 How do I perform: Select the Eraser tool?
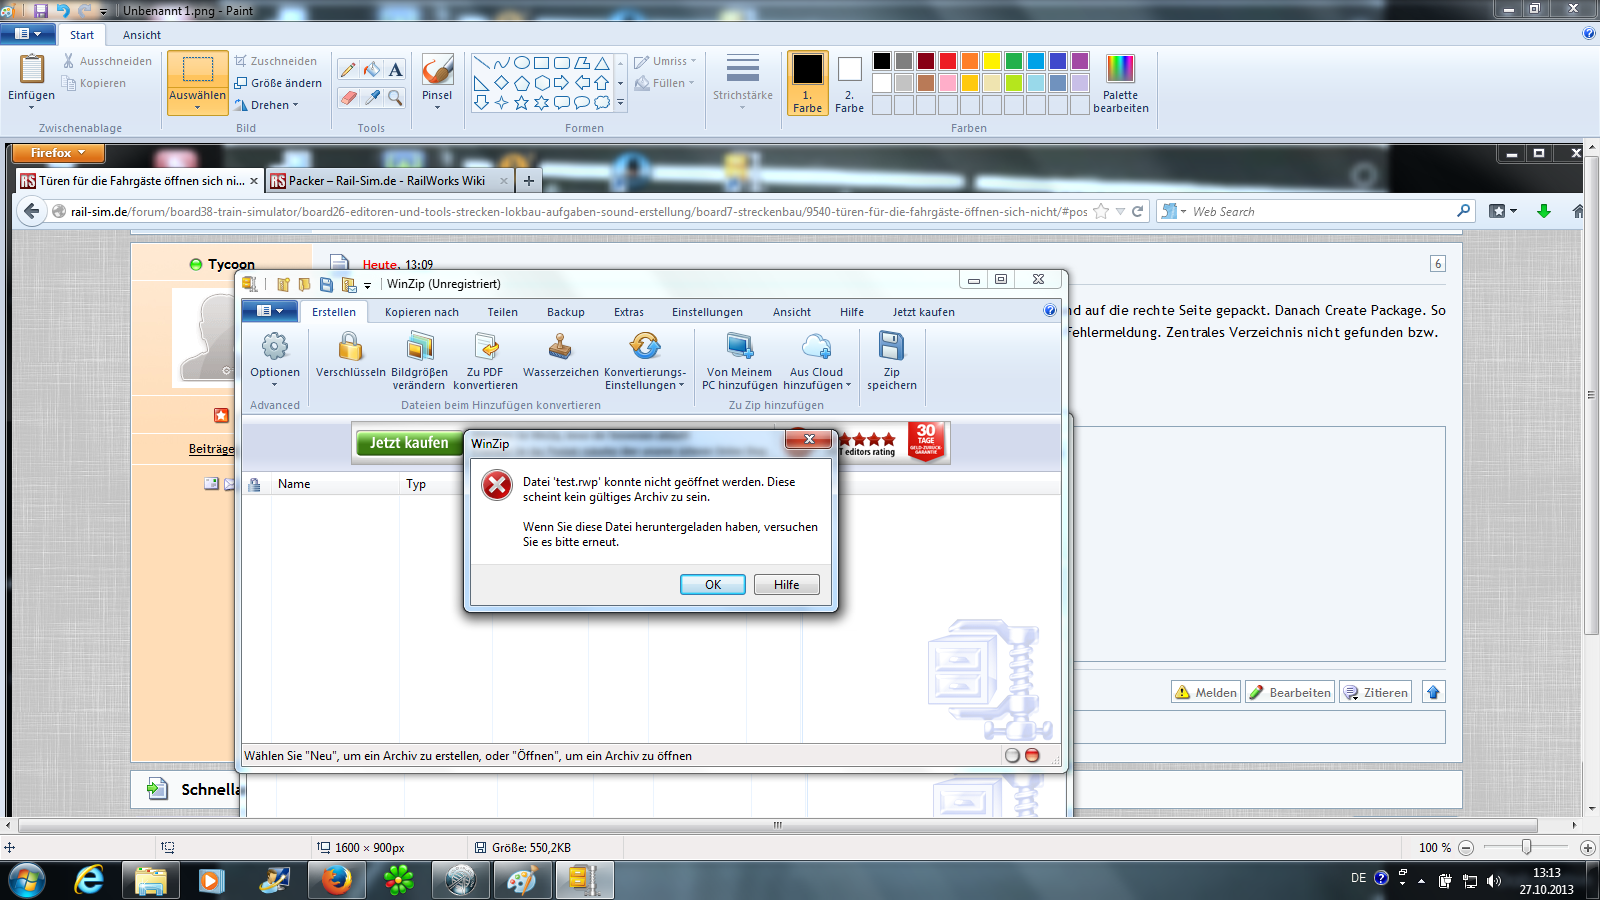click(x=348, y=97)
